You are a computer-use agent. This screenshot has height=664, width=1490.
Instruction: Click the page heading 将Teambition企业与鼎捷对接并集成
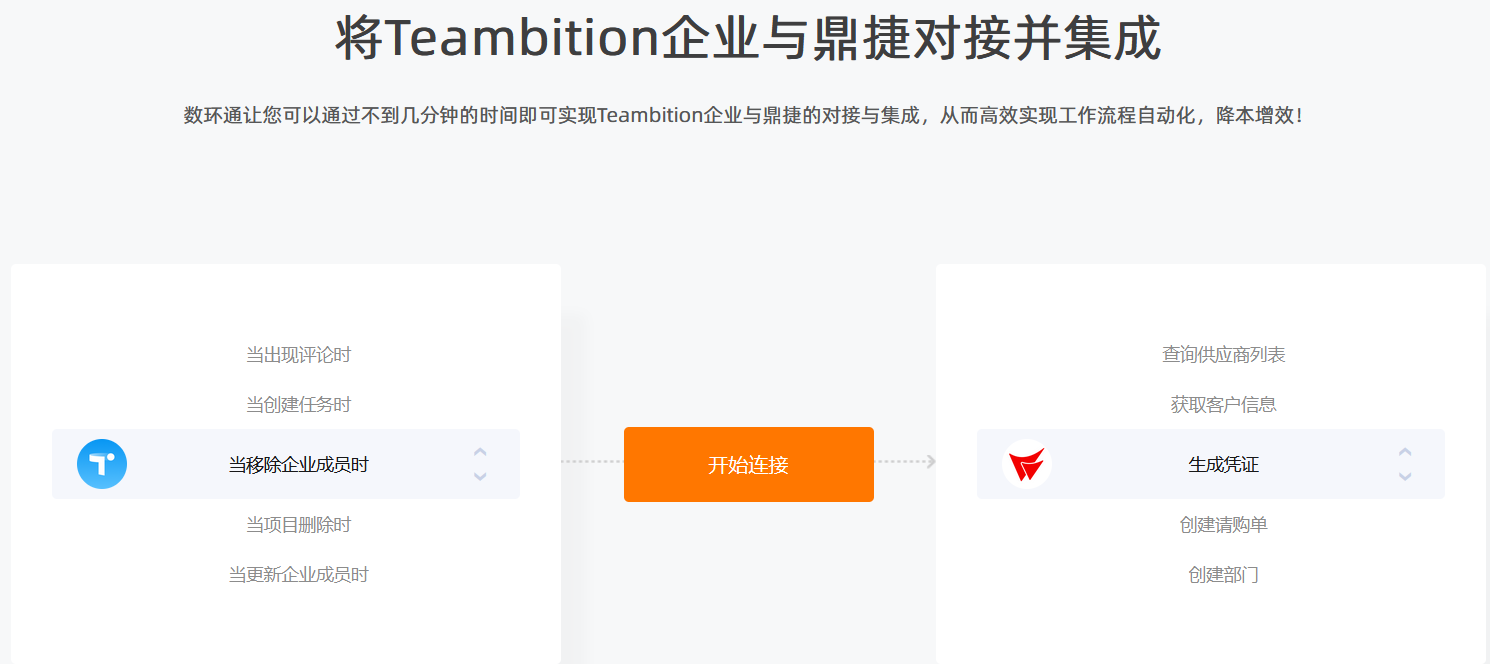pos(748,38)
